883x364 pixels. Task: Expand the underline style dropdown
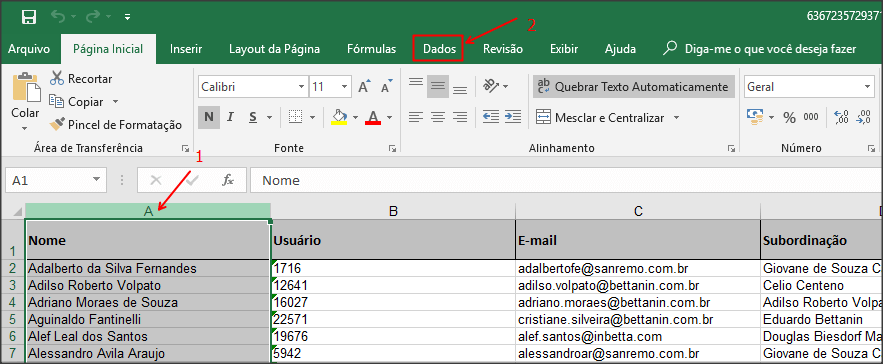(x=269, y=118)
